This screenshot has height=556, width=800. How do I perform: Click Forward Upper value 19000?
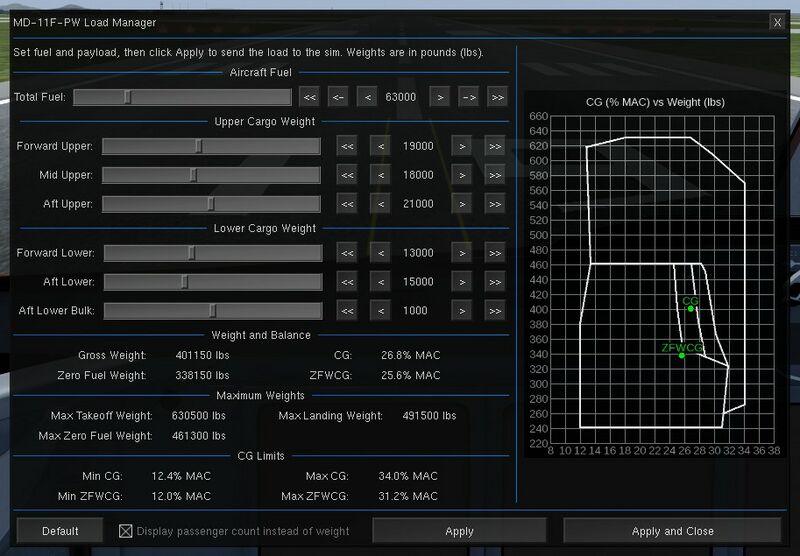tap(418, 146)
